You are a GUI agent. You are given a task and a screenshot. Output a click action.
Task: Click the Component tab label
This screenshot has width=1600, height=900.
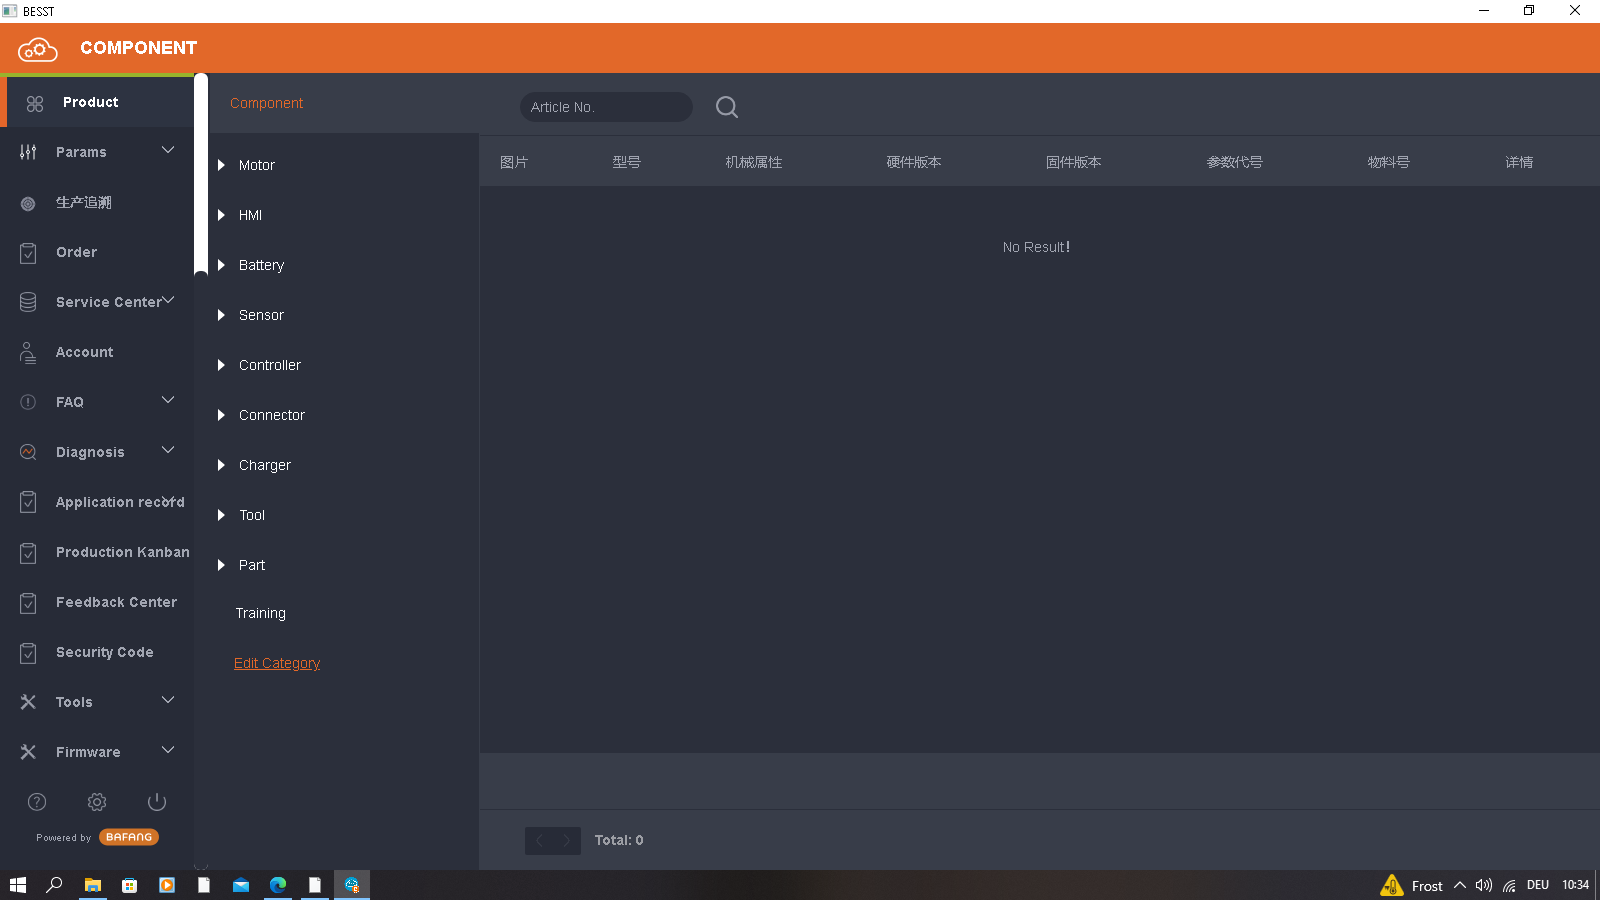click(x=266, y=103)
